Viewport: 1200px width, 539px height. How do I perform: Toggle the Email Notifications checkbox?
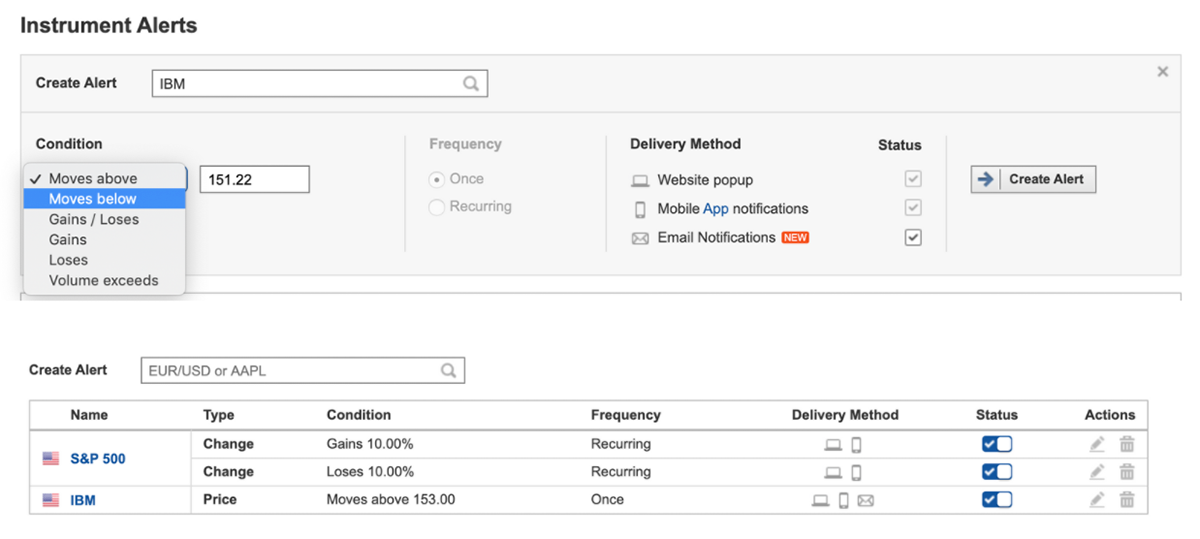[913, 238]
